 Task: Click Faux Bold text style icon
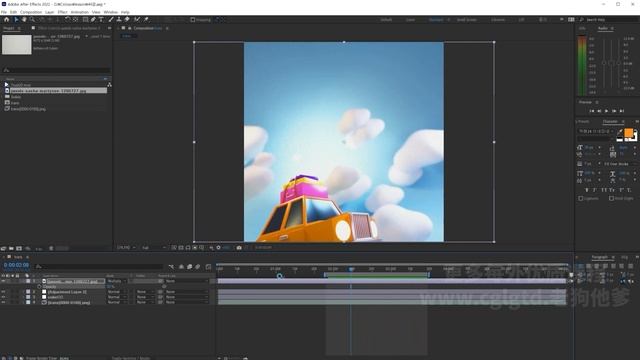[x=587, y=190]
